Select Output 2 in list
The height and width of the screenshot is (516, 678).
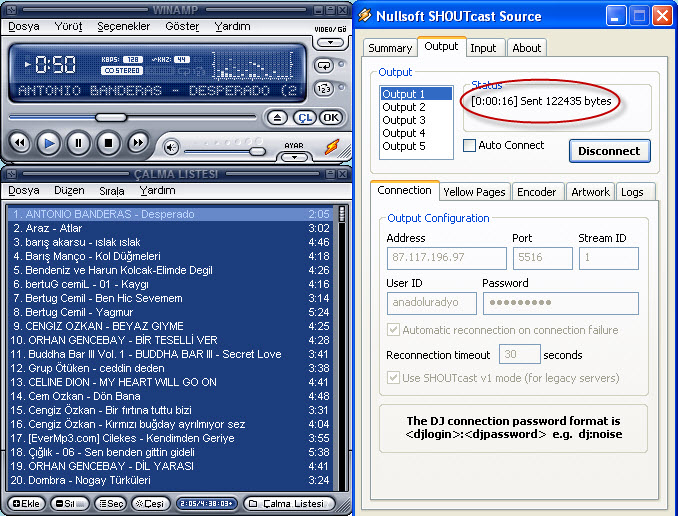[x=416, y=107]
